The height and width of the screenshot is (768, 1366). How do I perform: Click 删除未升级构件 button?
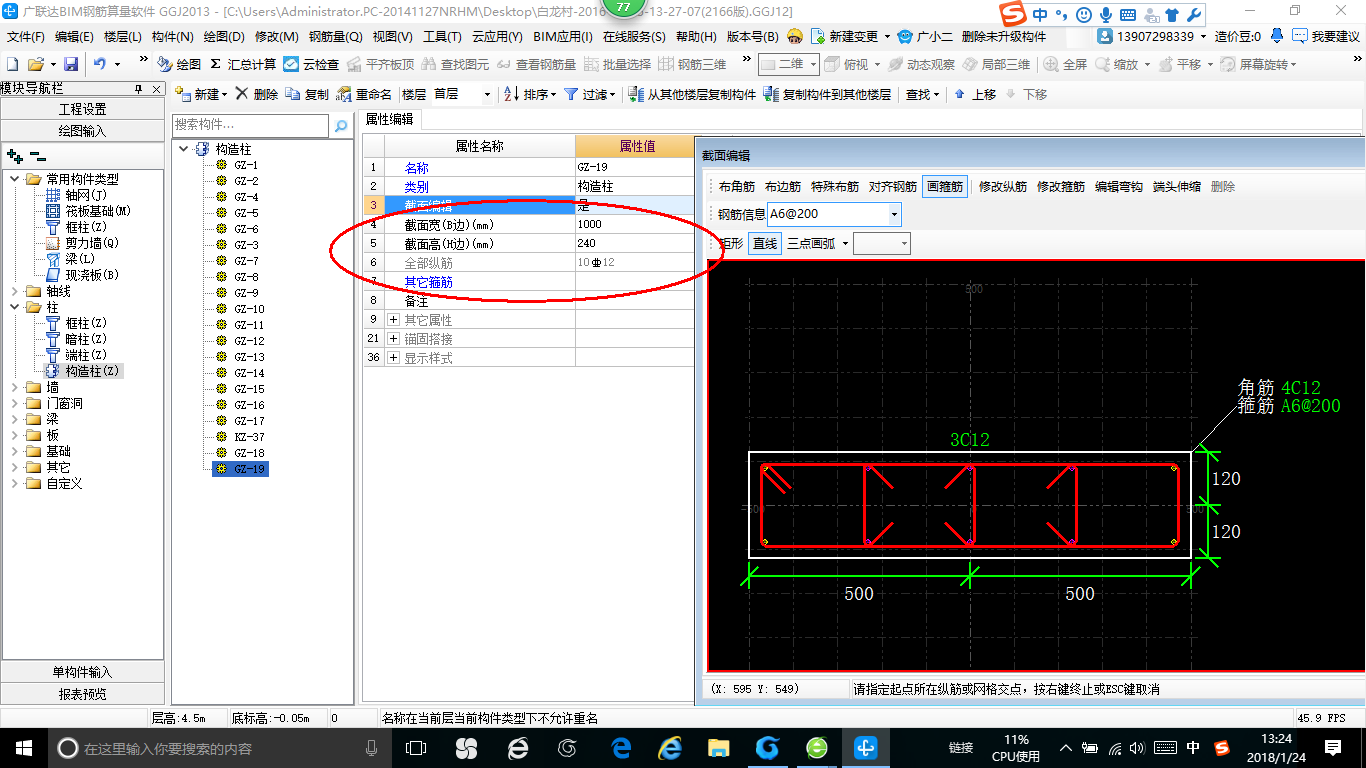pos(1004,36)
